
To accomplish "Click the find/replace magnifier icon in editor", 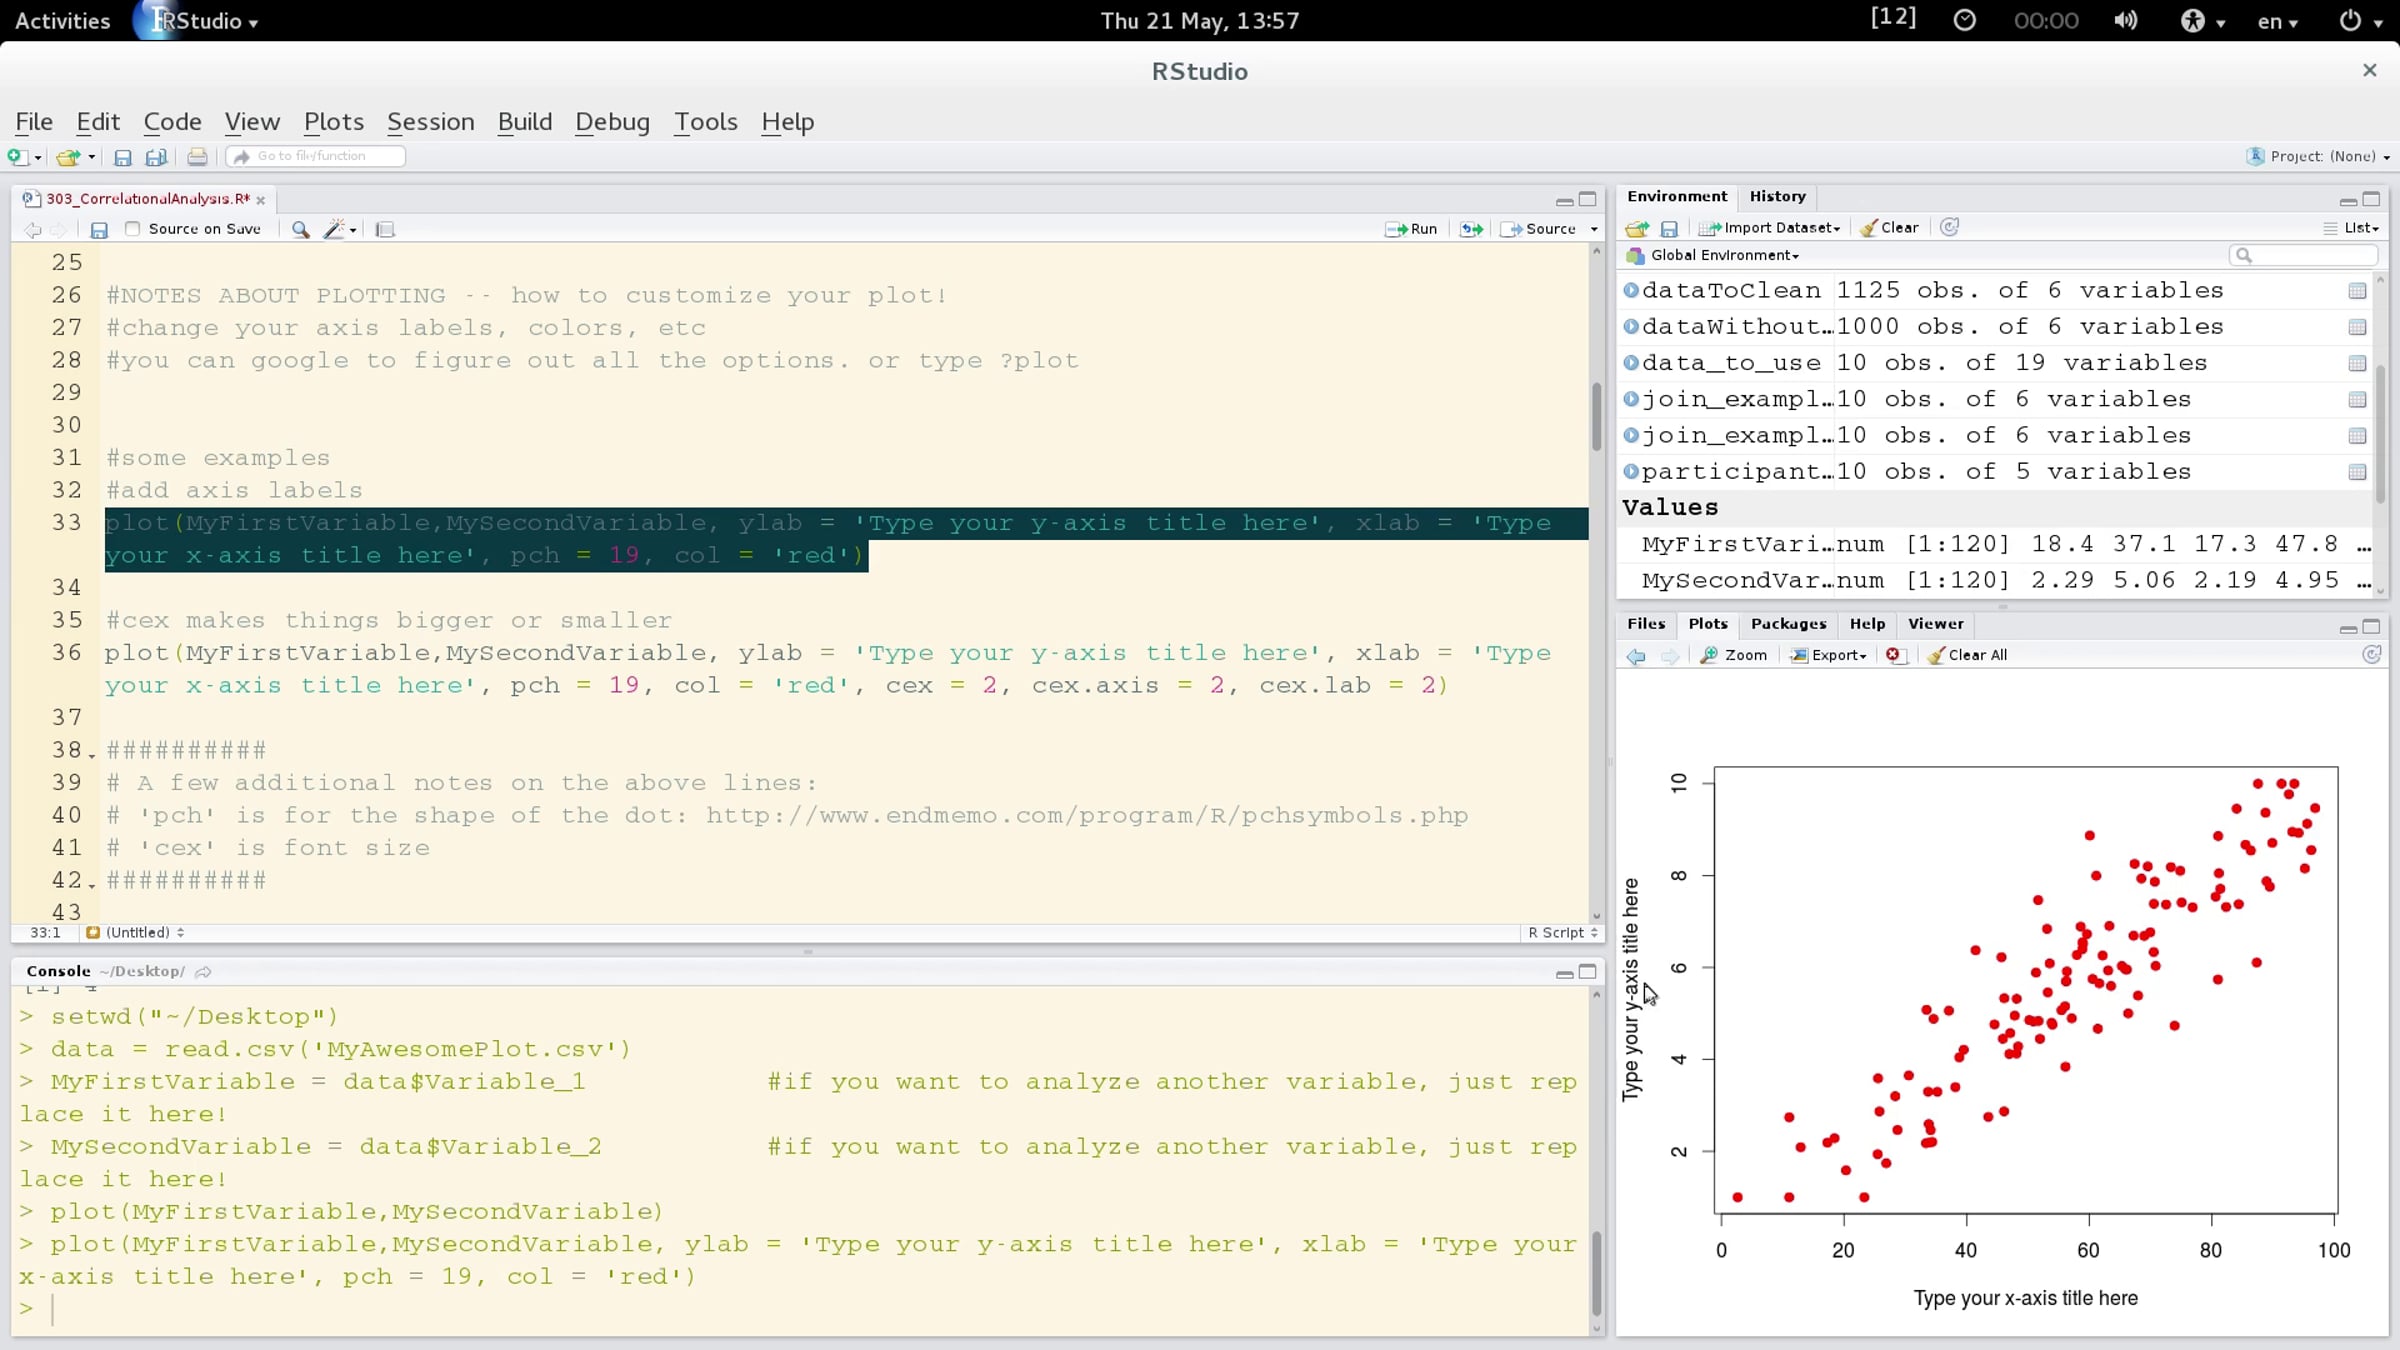I will [x=300, y=229].
